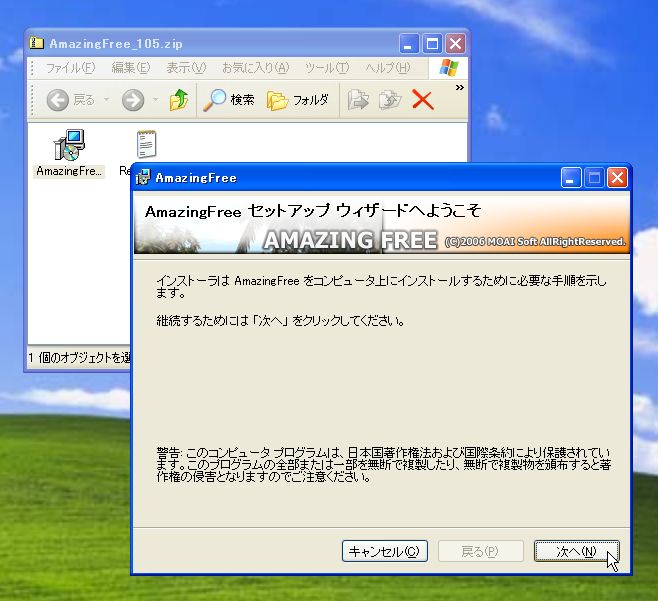The height and width of the screenshot is (601, 658).
Task: Expand the toolbar overflow chevron »
Action: point(460,88)
